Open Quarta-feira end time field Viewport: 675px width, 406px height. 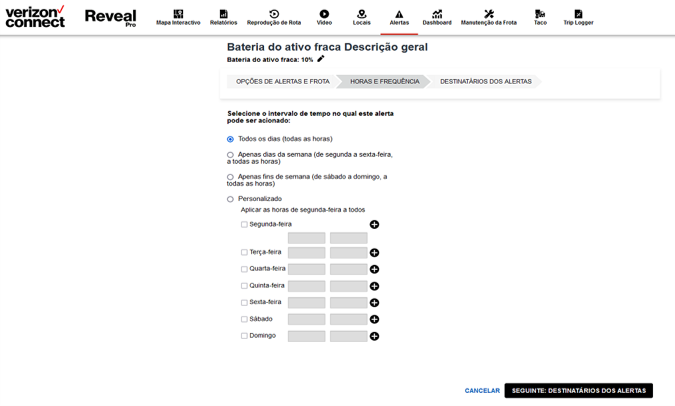pyautogui.click(x=349, y=269)
